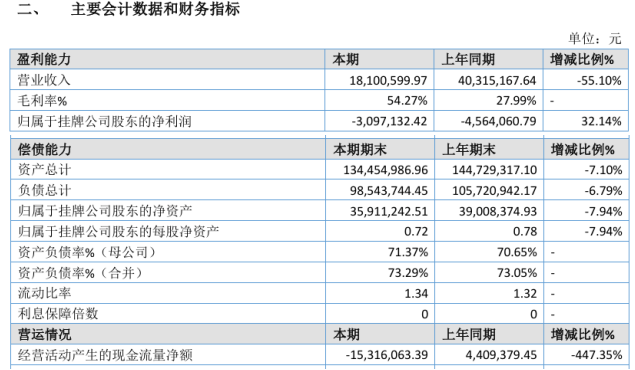
Task: Click the value 1.32
Action: pos(525,293)
